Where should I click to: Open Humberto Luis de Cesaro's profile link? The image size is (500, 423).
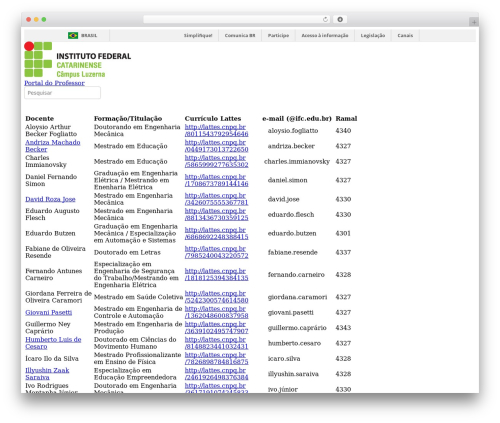[53, 343]
